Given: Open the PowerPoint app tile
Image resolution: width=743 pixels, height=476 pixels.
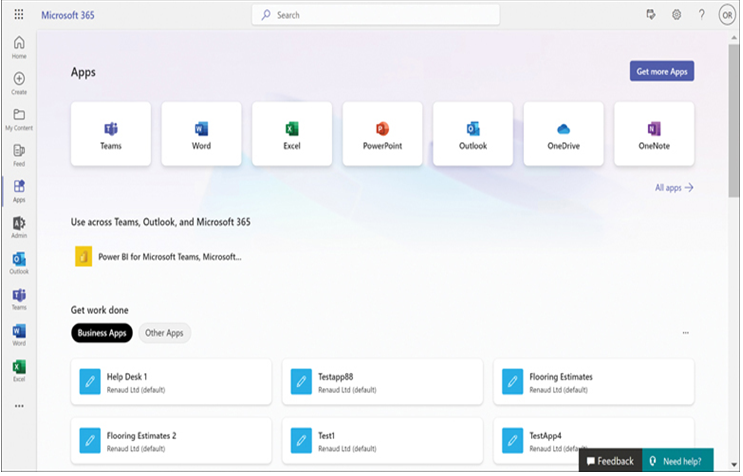Looking at the screenshot, I should 382,134.
